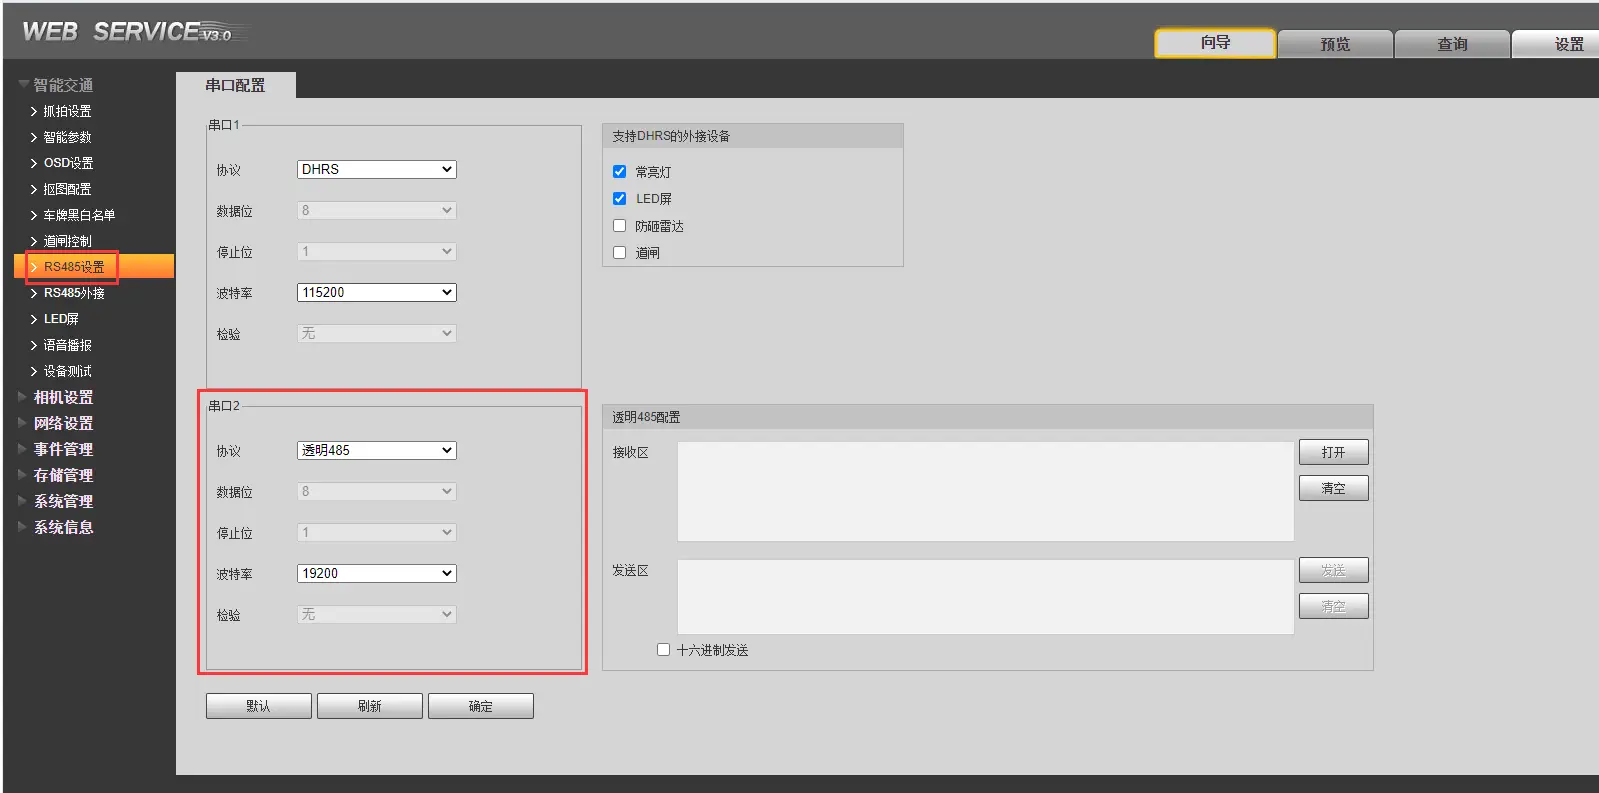Click the 刷新 button
The width and height of the screenshot is (1599, 793).
tap(369, 706)
